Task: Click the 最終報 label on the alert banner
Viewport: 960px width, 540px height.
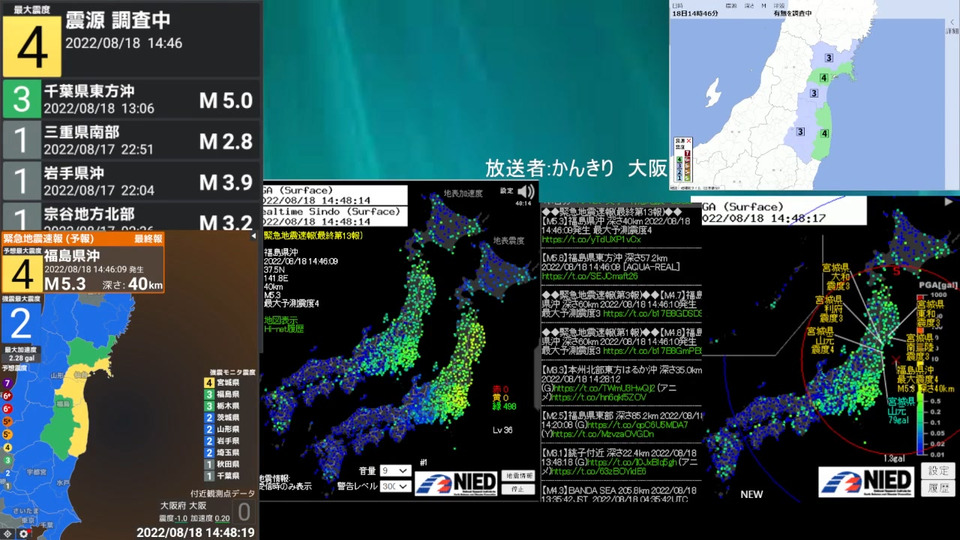Action: click(x=148, y=239)
